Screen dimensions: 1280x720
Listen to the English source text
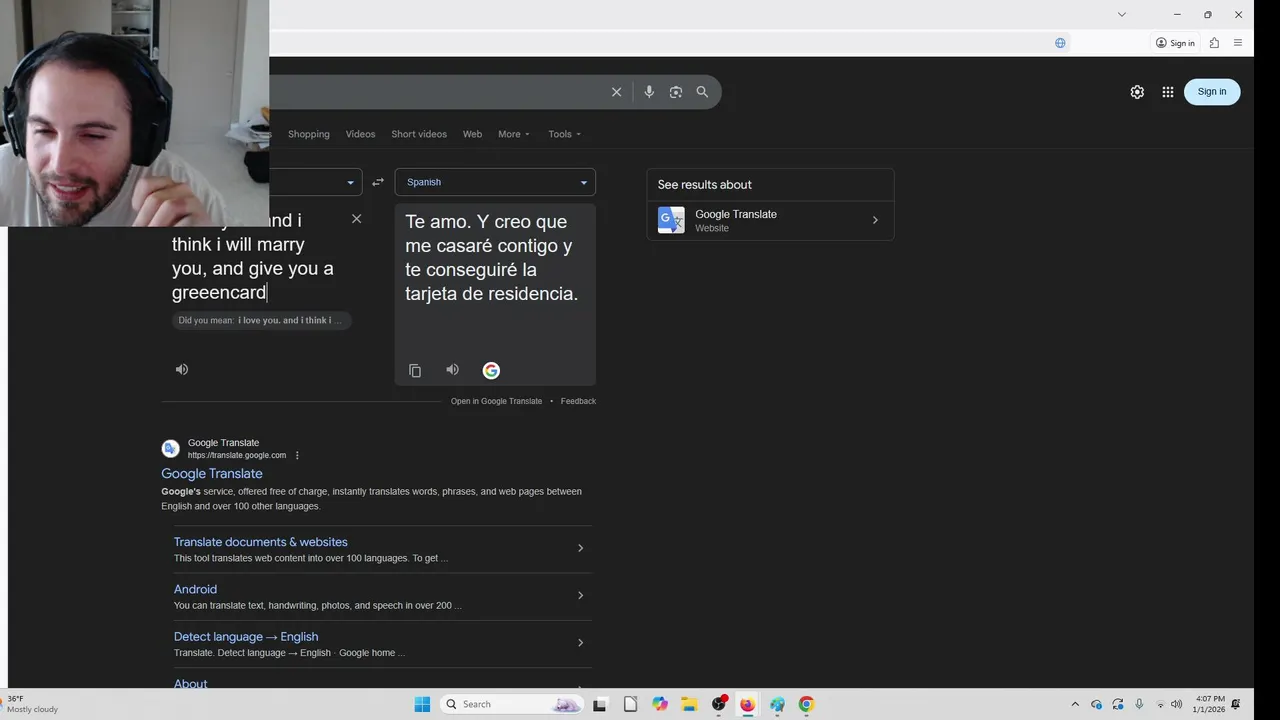tap(182, 369)
